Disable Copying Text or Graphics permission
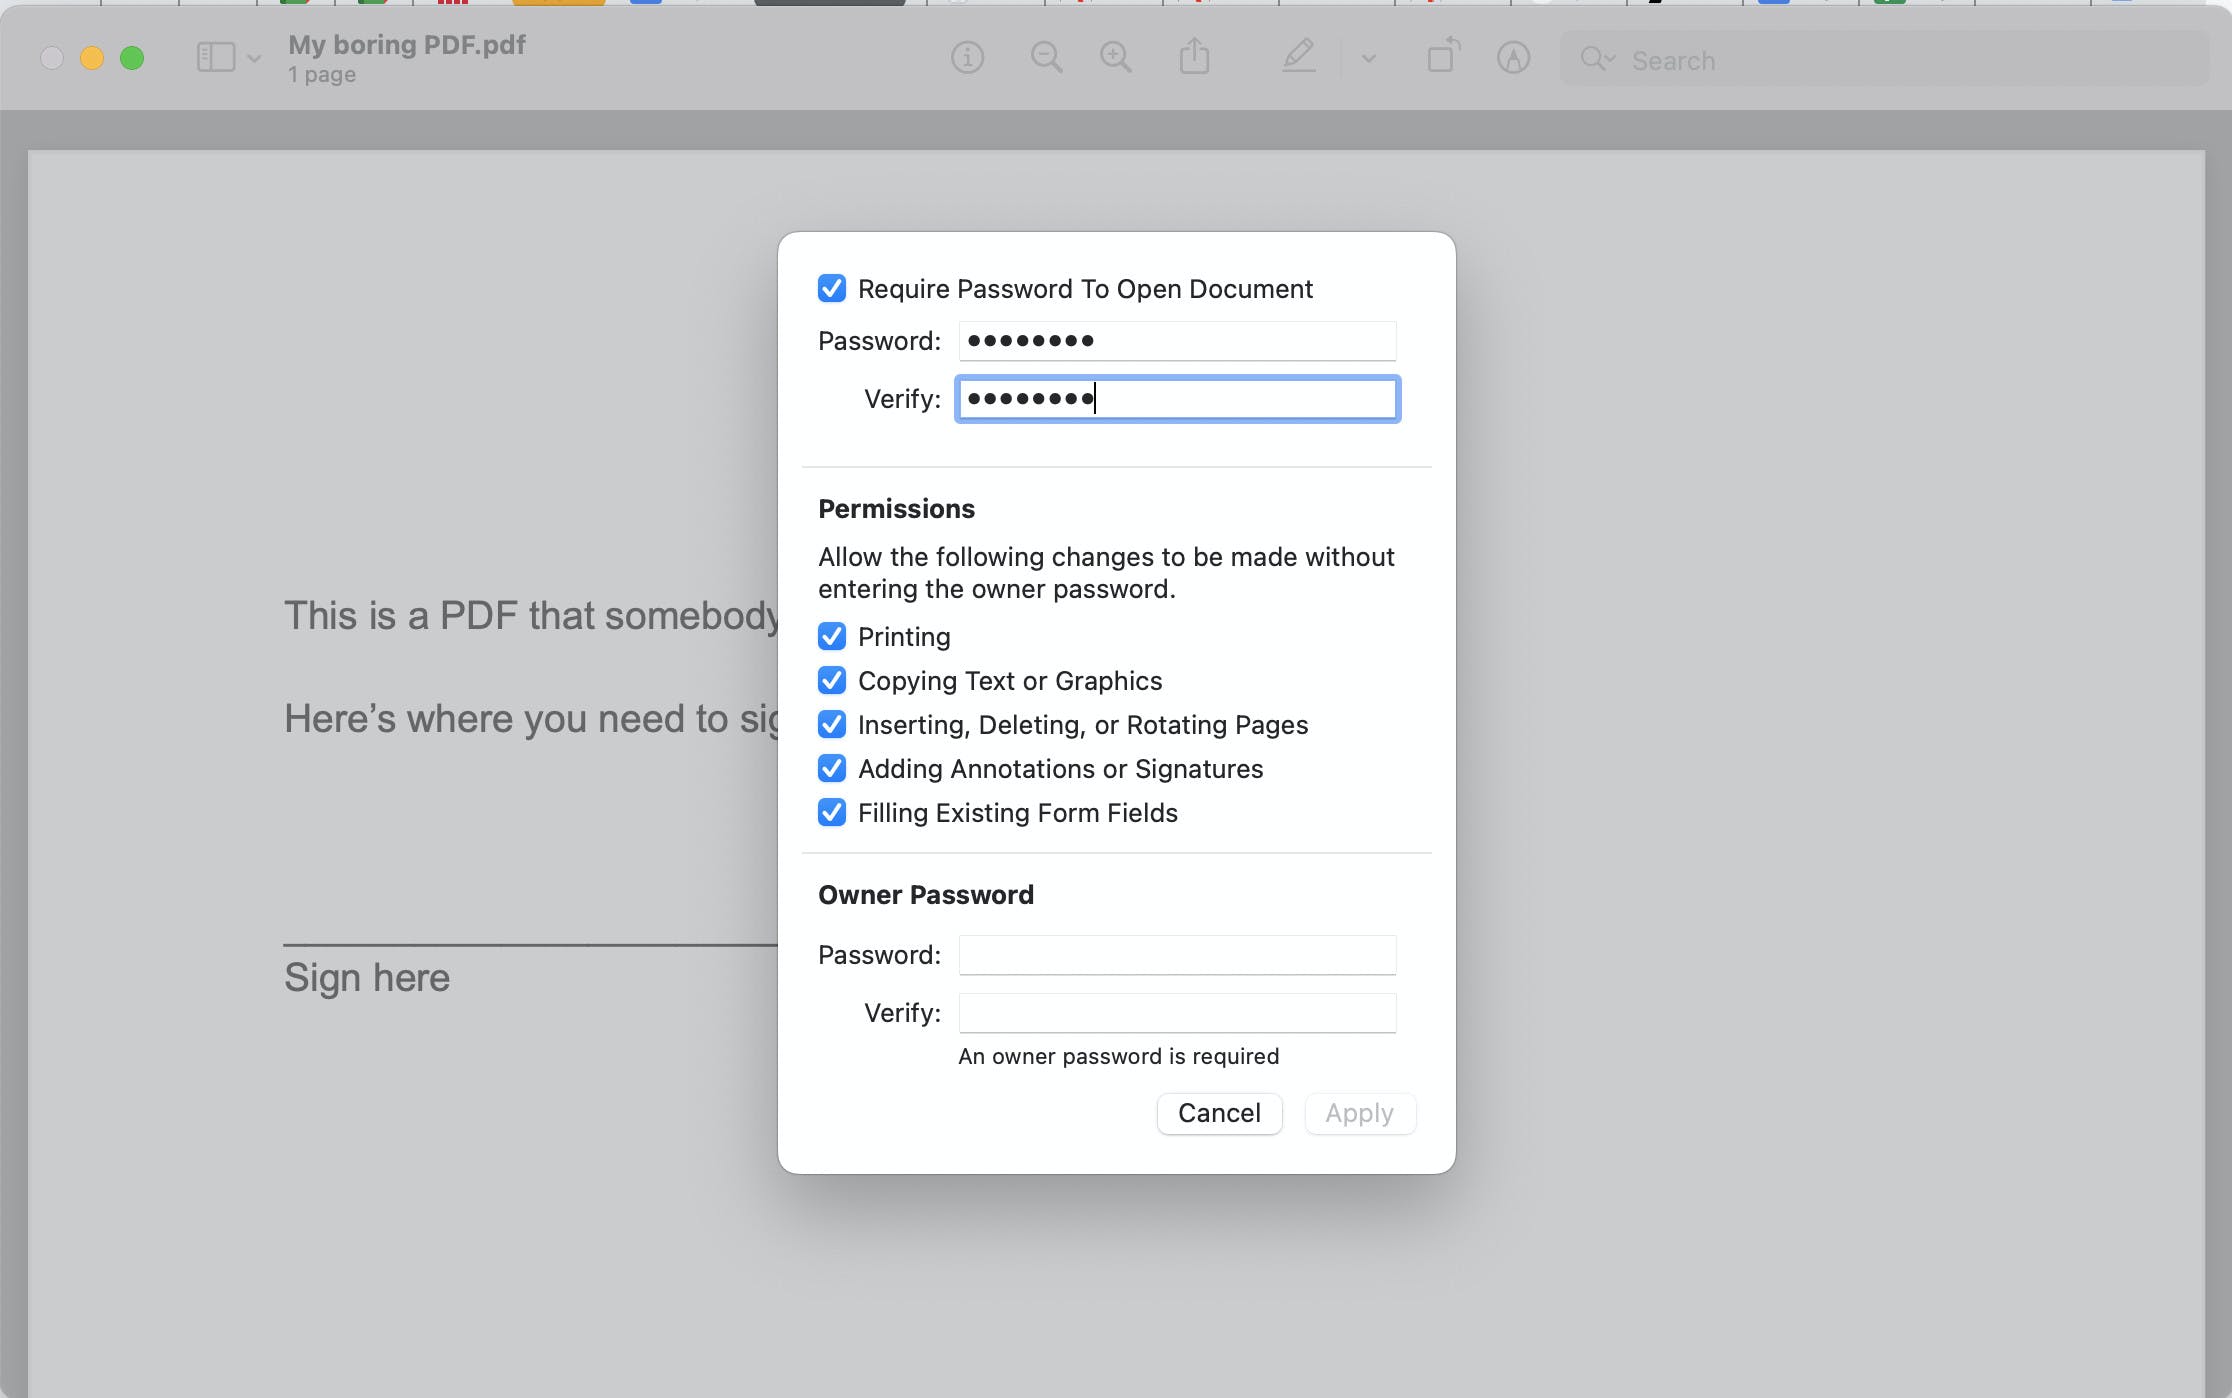 click(831, 680)
